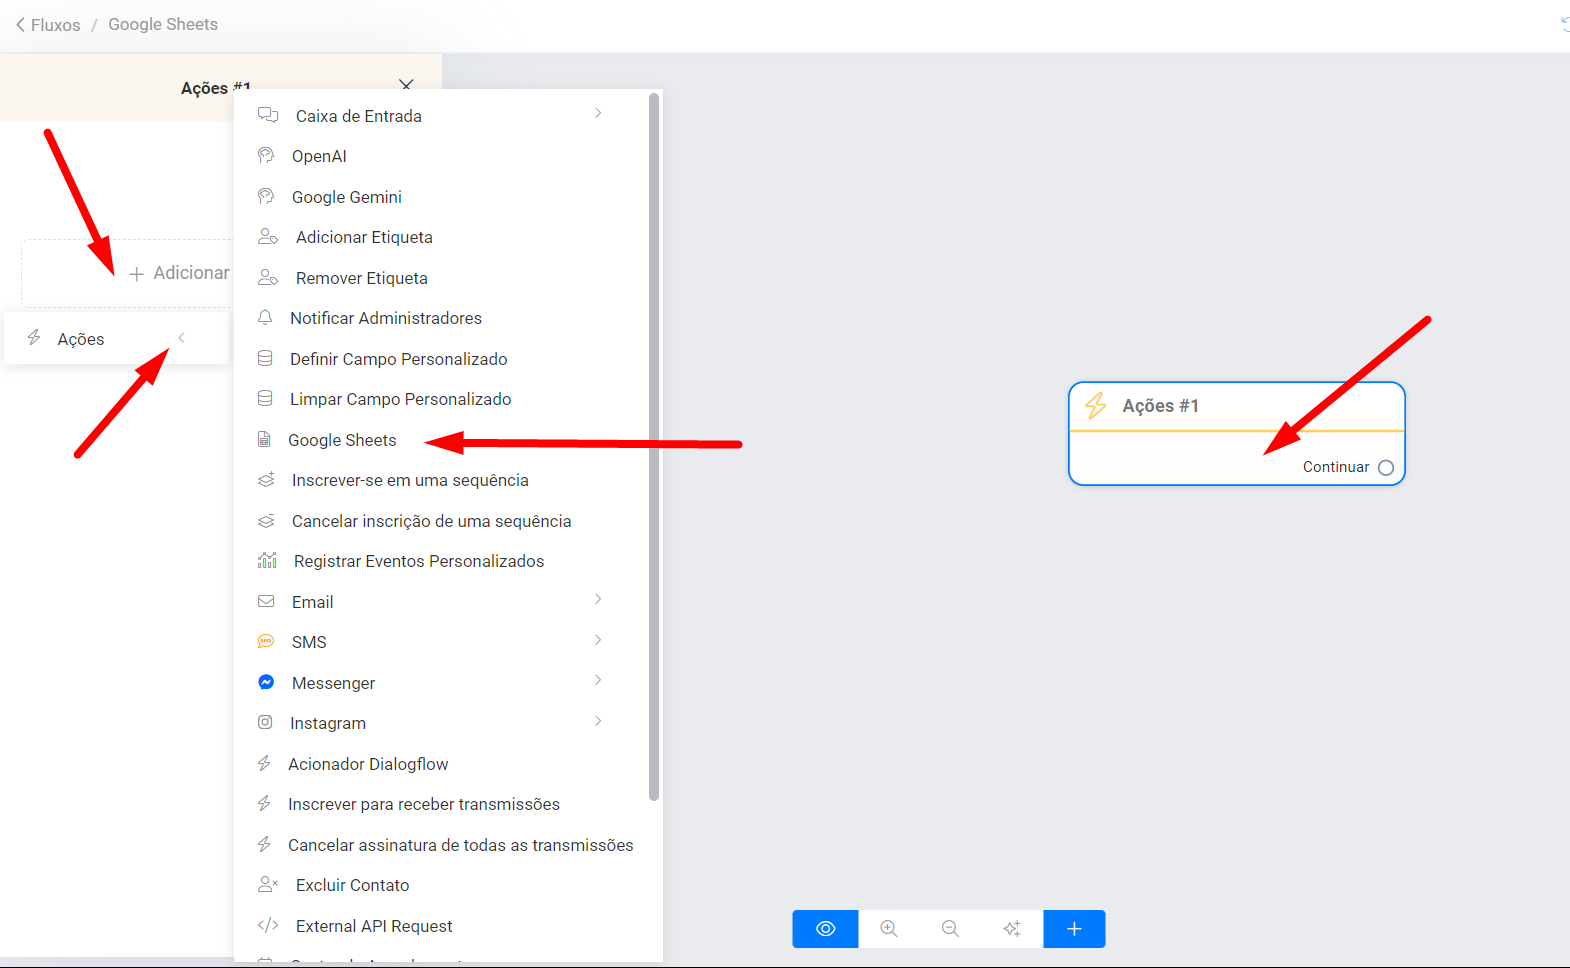
Task: Toggle the blue eye preview button
Action: point(825,929)
